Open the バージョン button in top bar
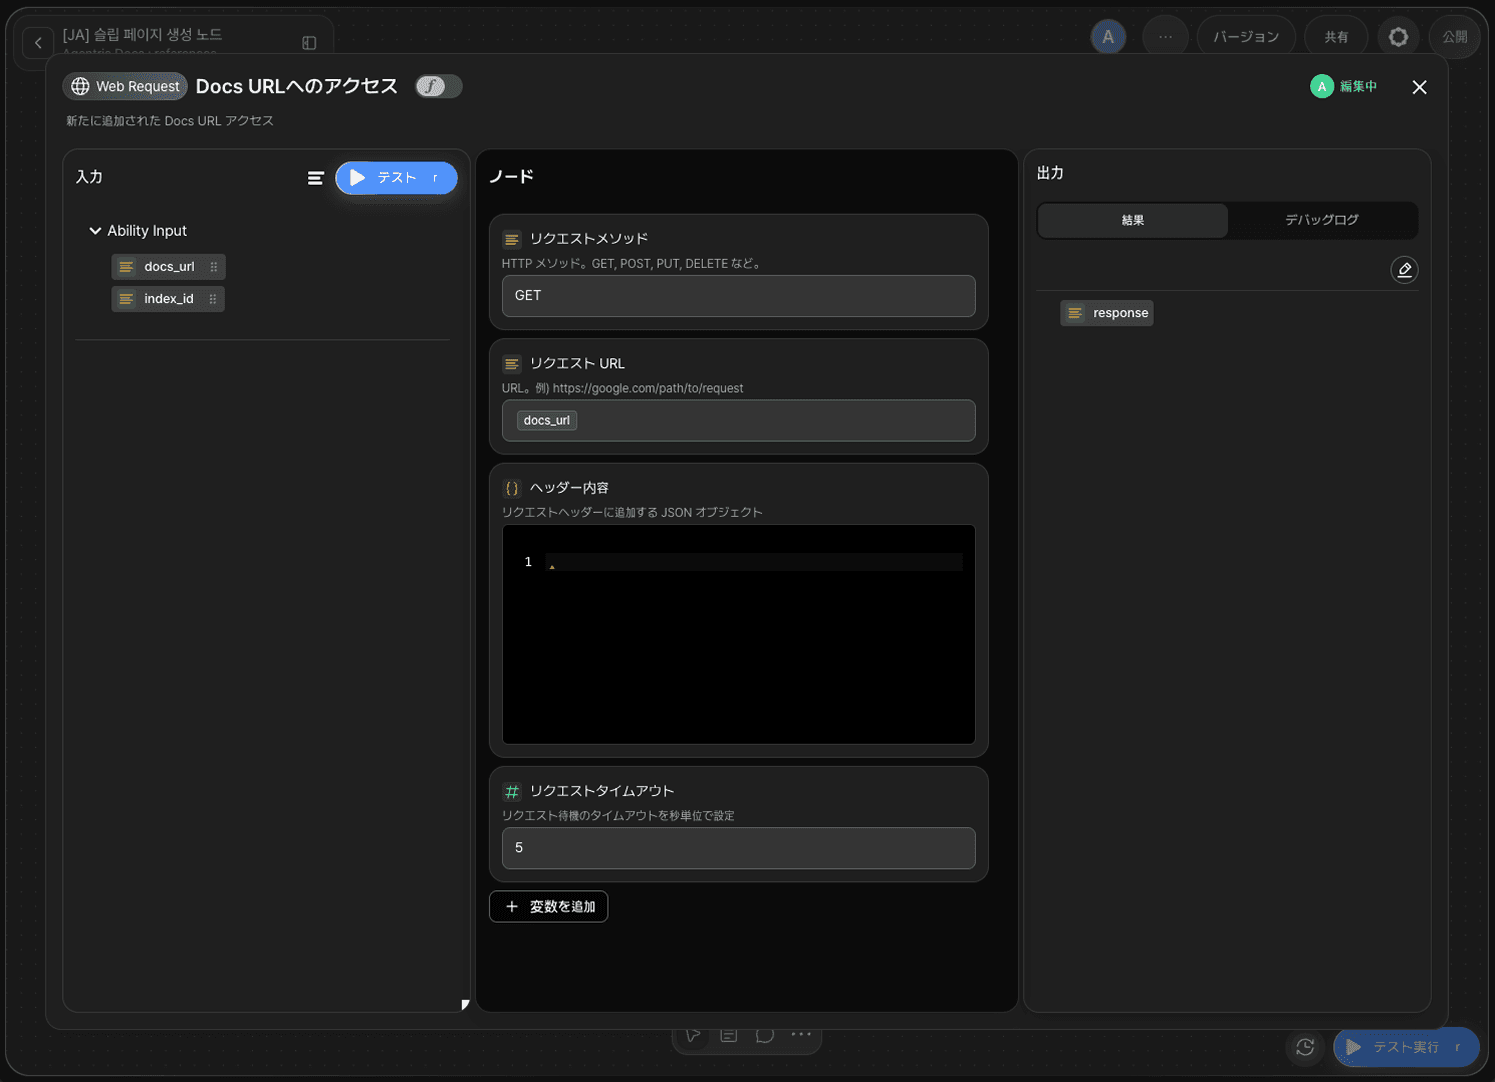 tap(1246, 37)
